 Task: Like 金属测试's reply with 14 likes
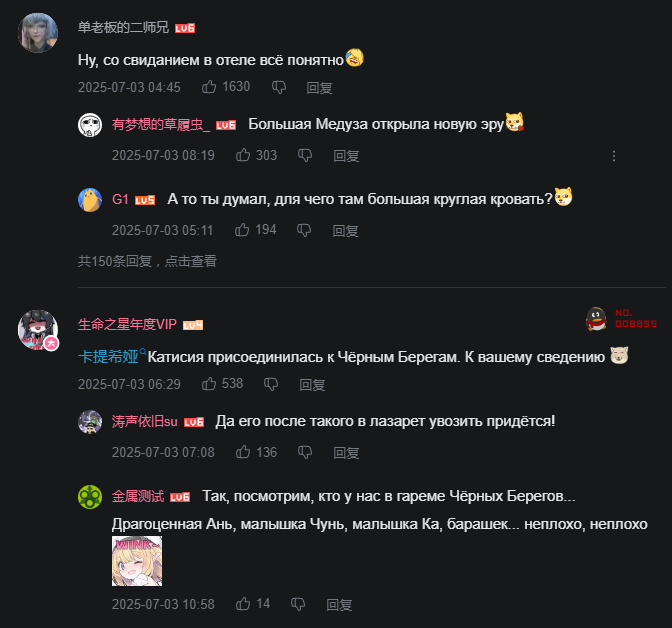point(243,604)
